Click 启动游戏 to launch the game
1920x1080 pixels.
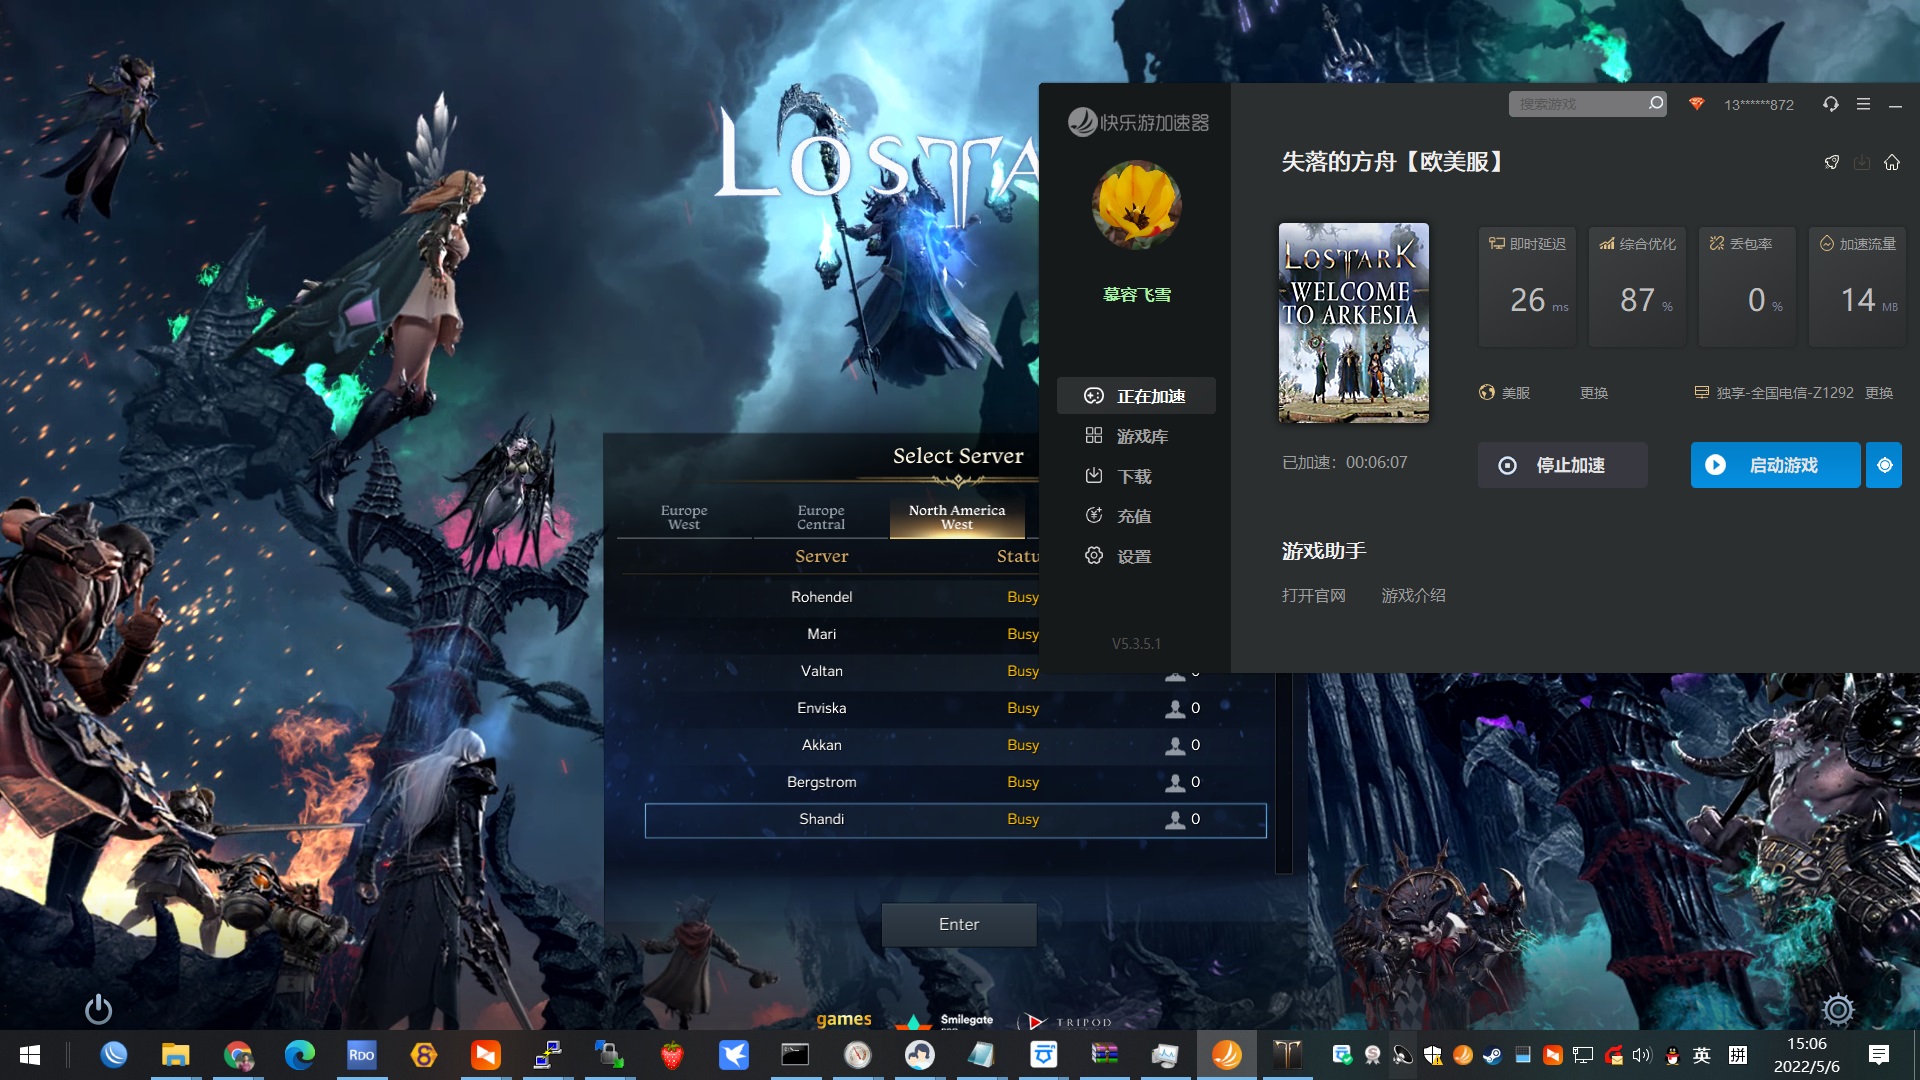click(1775, 465)
